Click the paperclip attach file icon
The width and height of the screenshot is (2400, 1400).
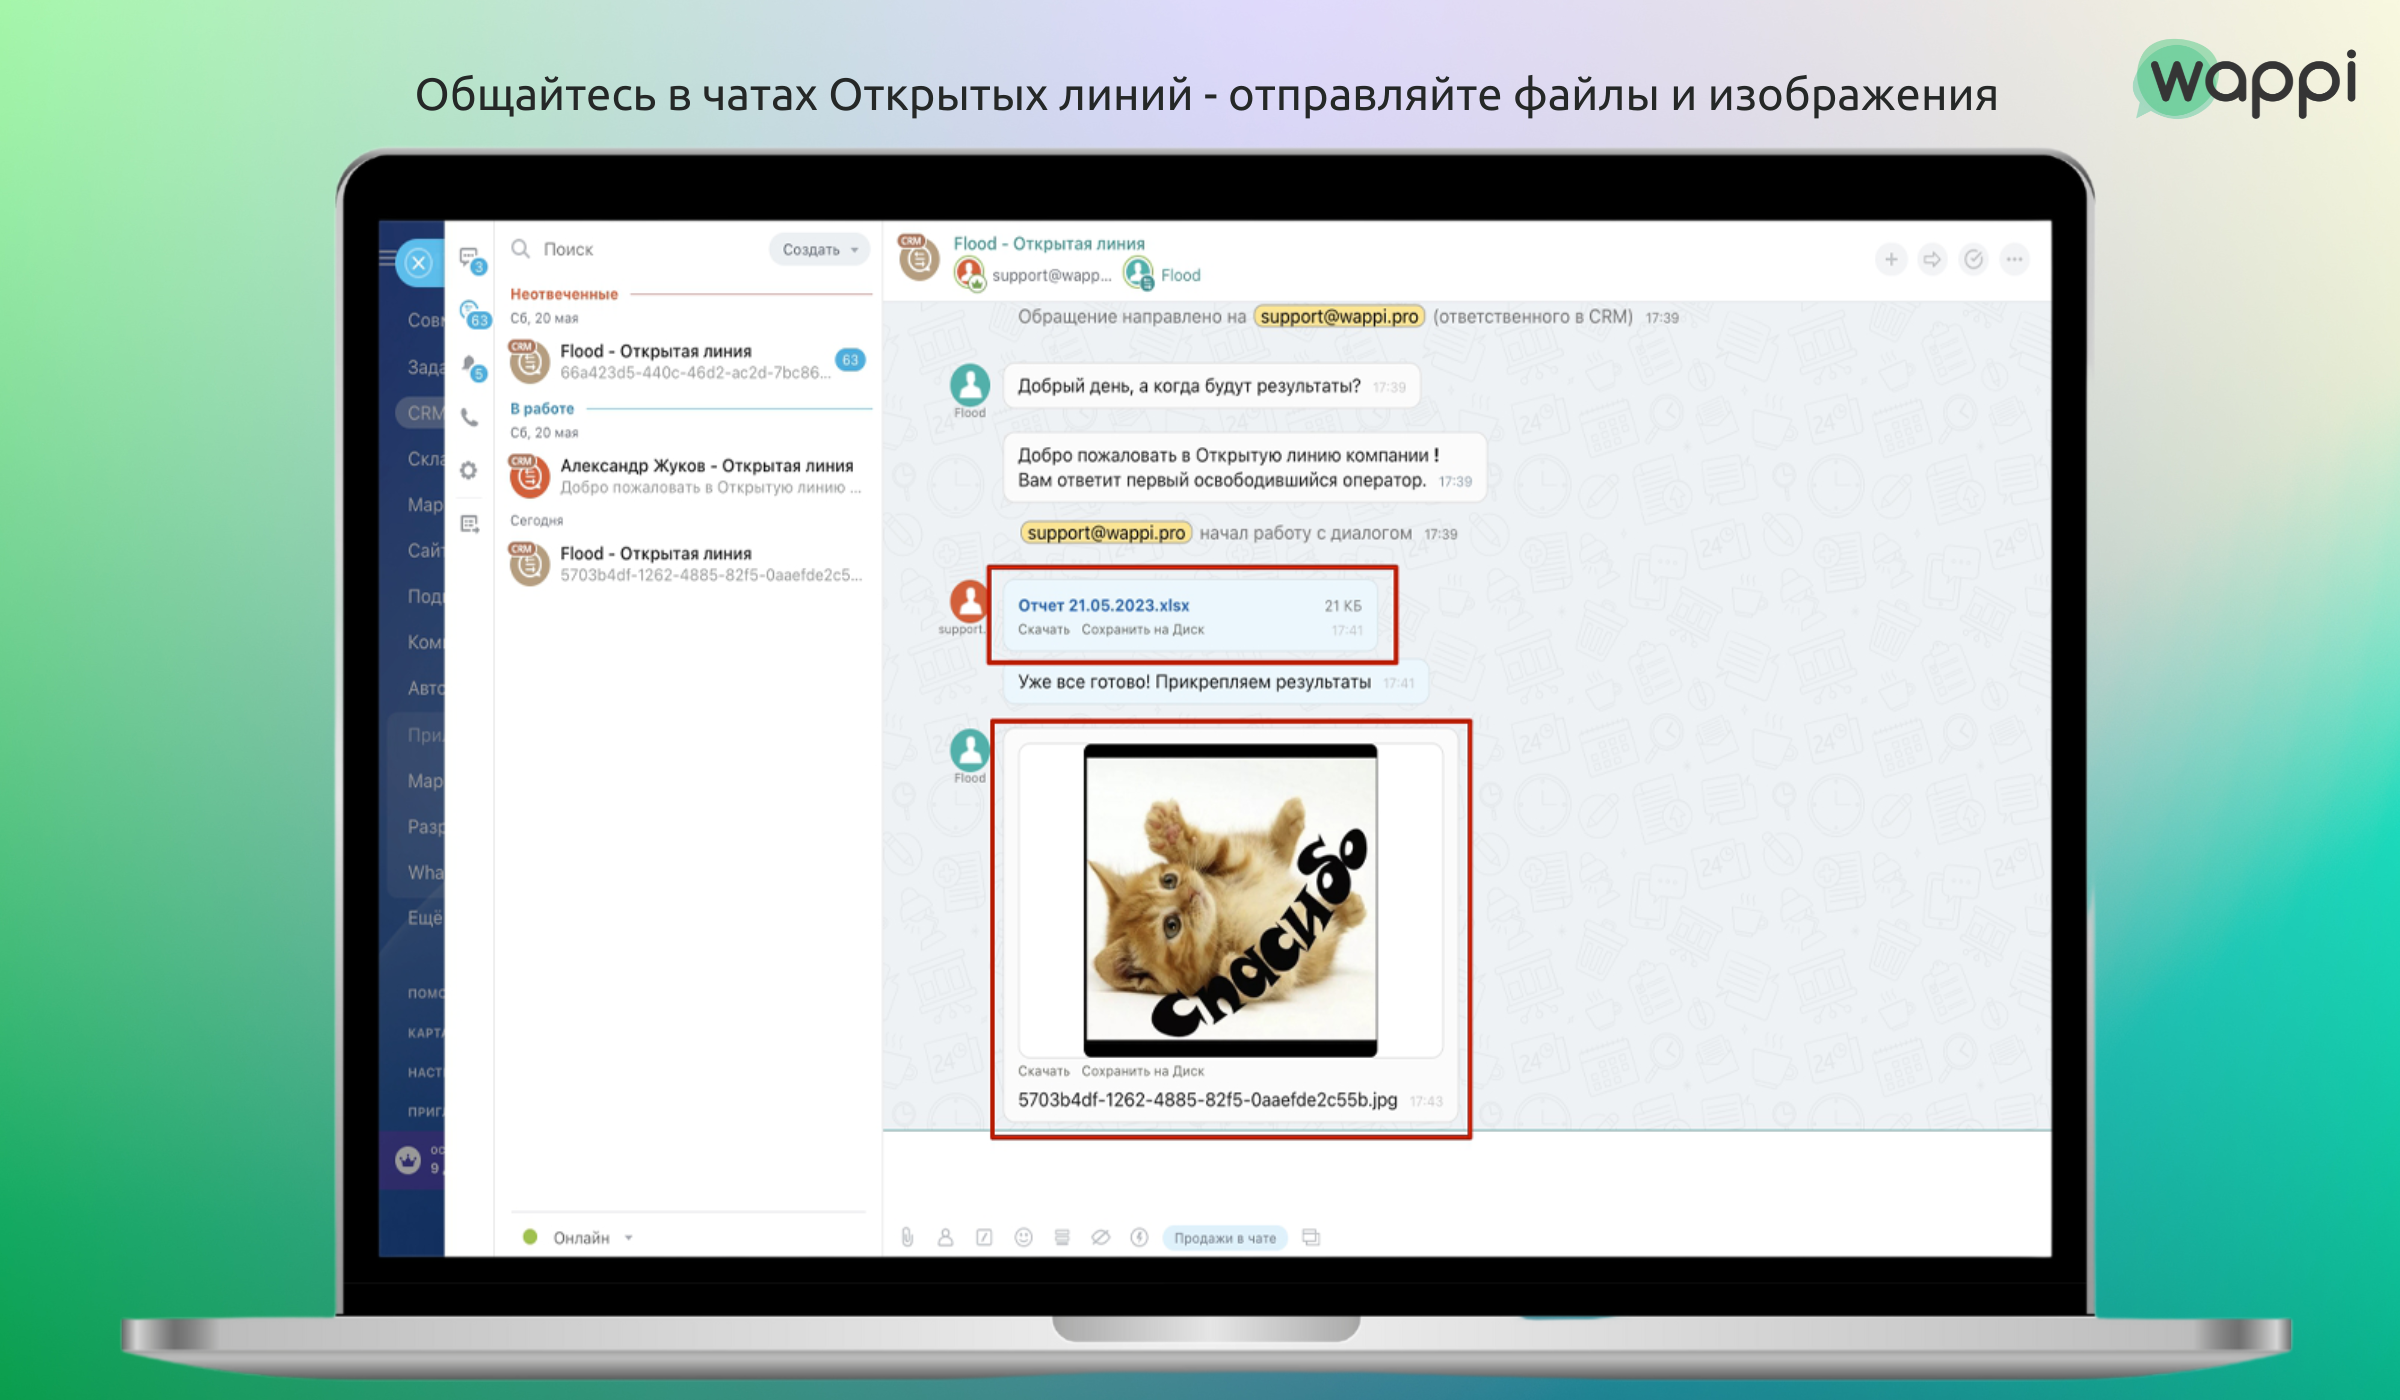tap(907, 1237)
